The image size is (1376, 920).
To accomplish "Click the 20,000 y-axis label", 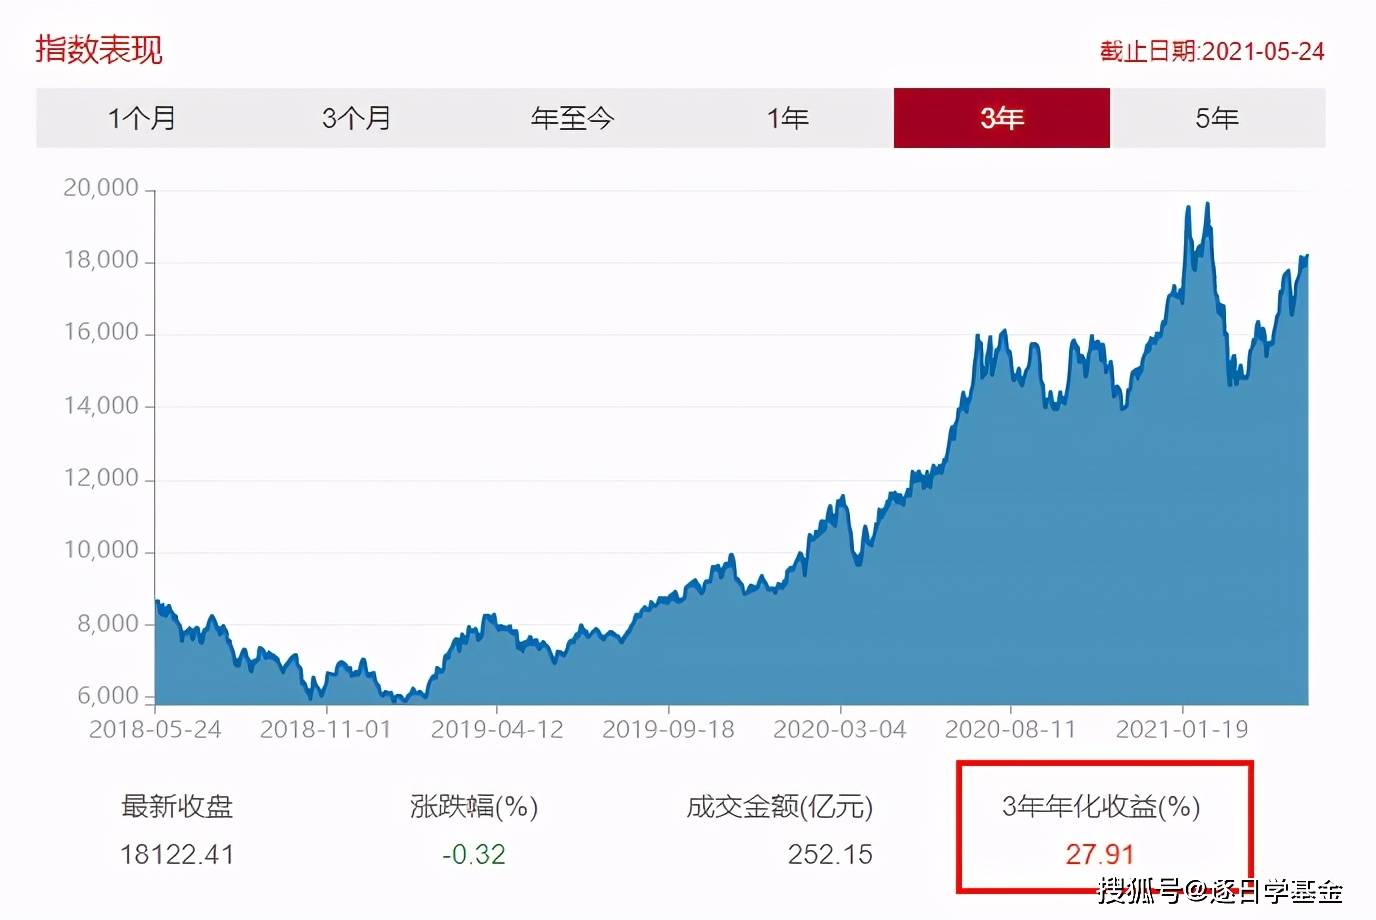I will coord(101,188).
